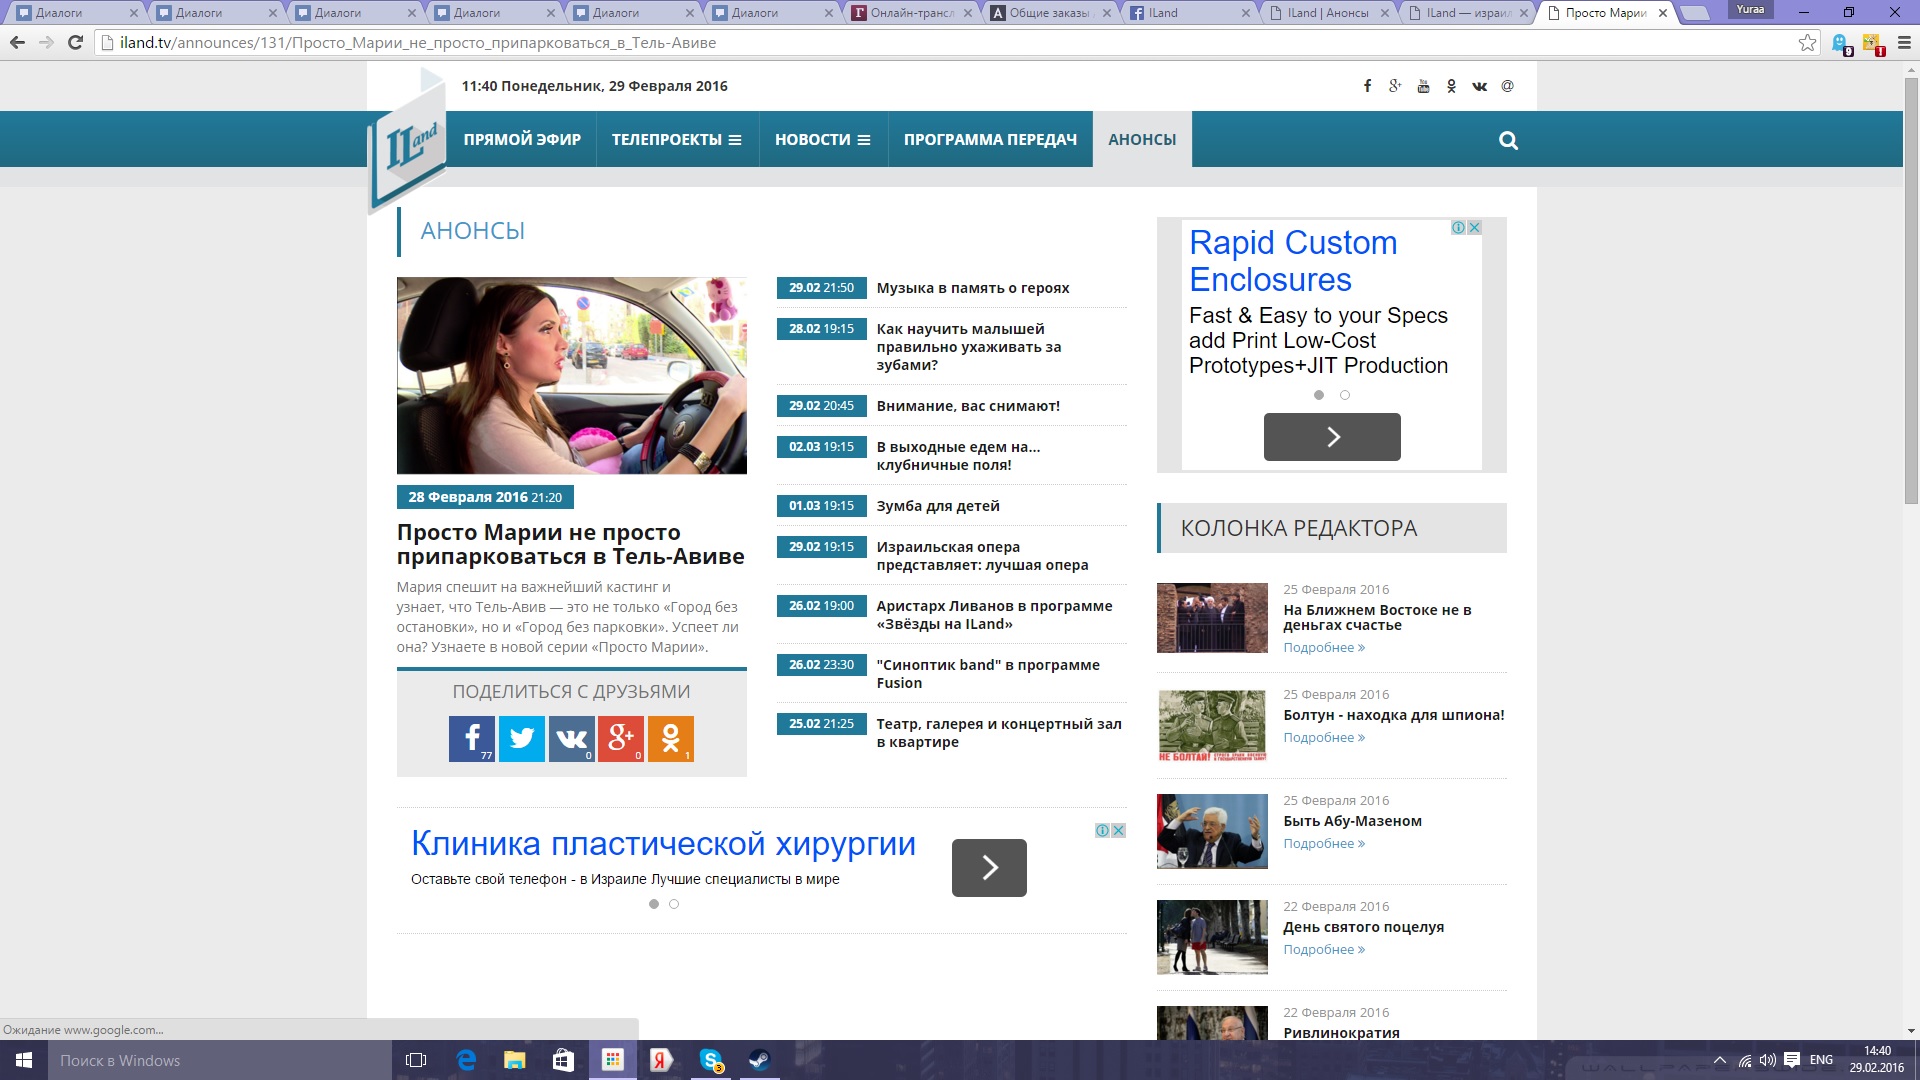Open the Болтун - находка для шпиона! article

click(x=1394, y=715)
